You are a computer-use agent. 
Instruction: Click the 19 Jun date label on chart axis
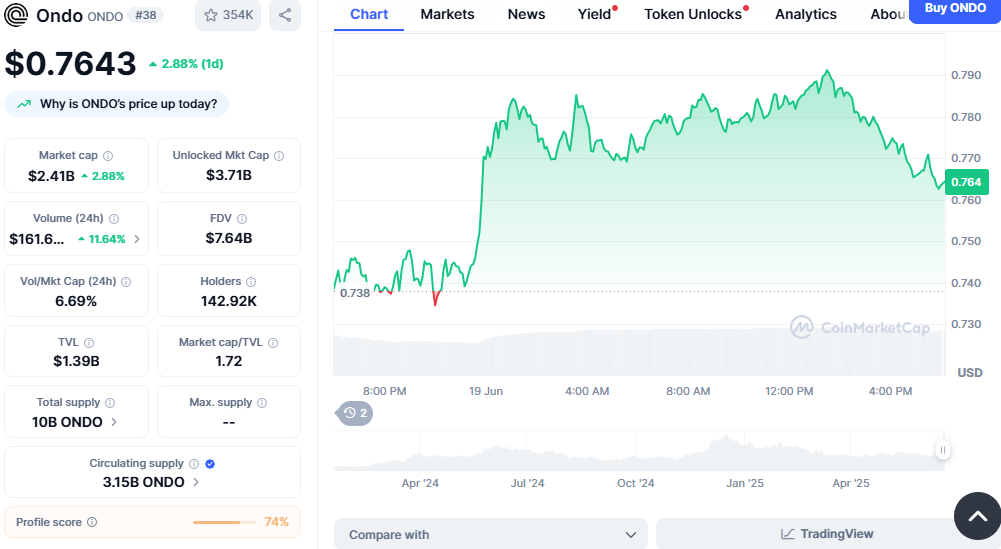pyautogui.click(x=486, y=391)
